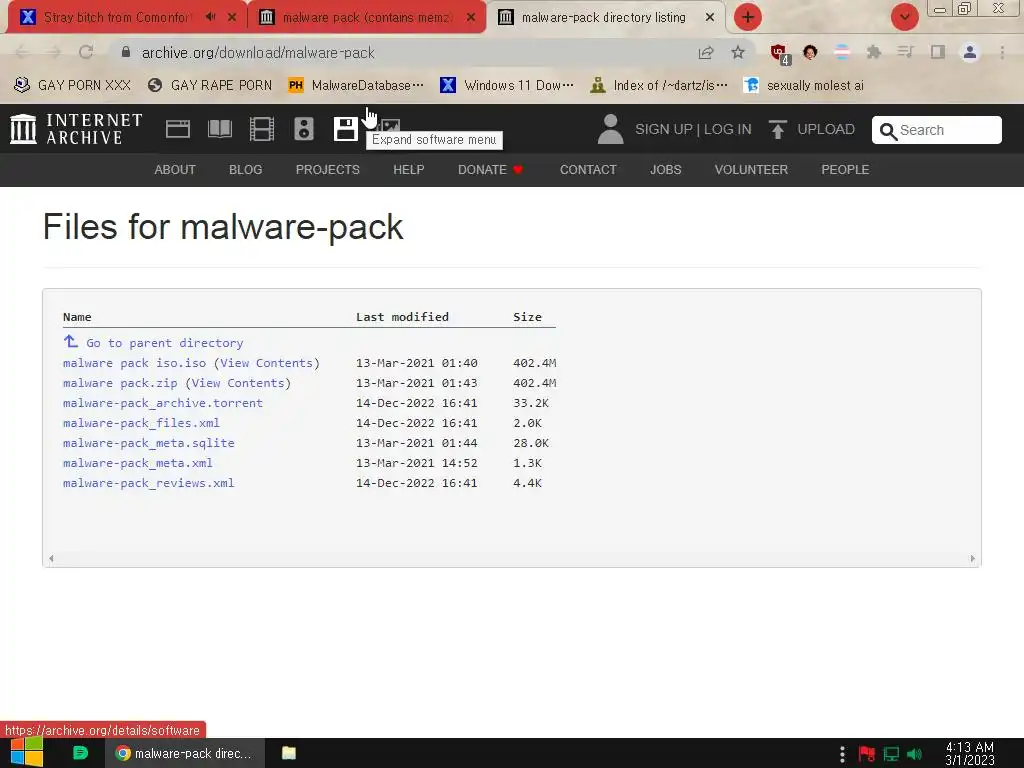Open the CONTACT menu item
Viewport: 1024px width, 768px height.
[x=588, y=170]
